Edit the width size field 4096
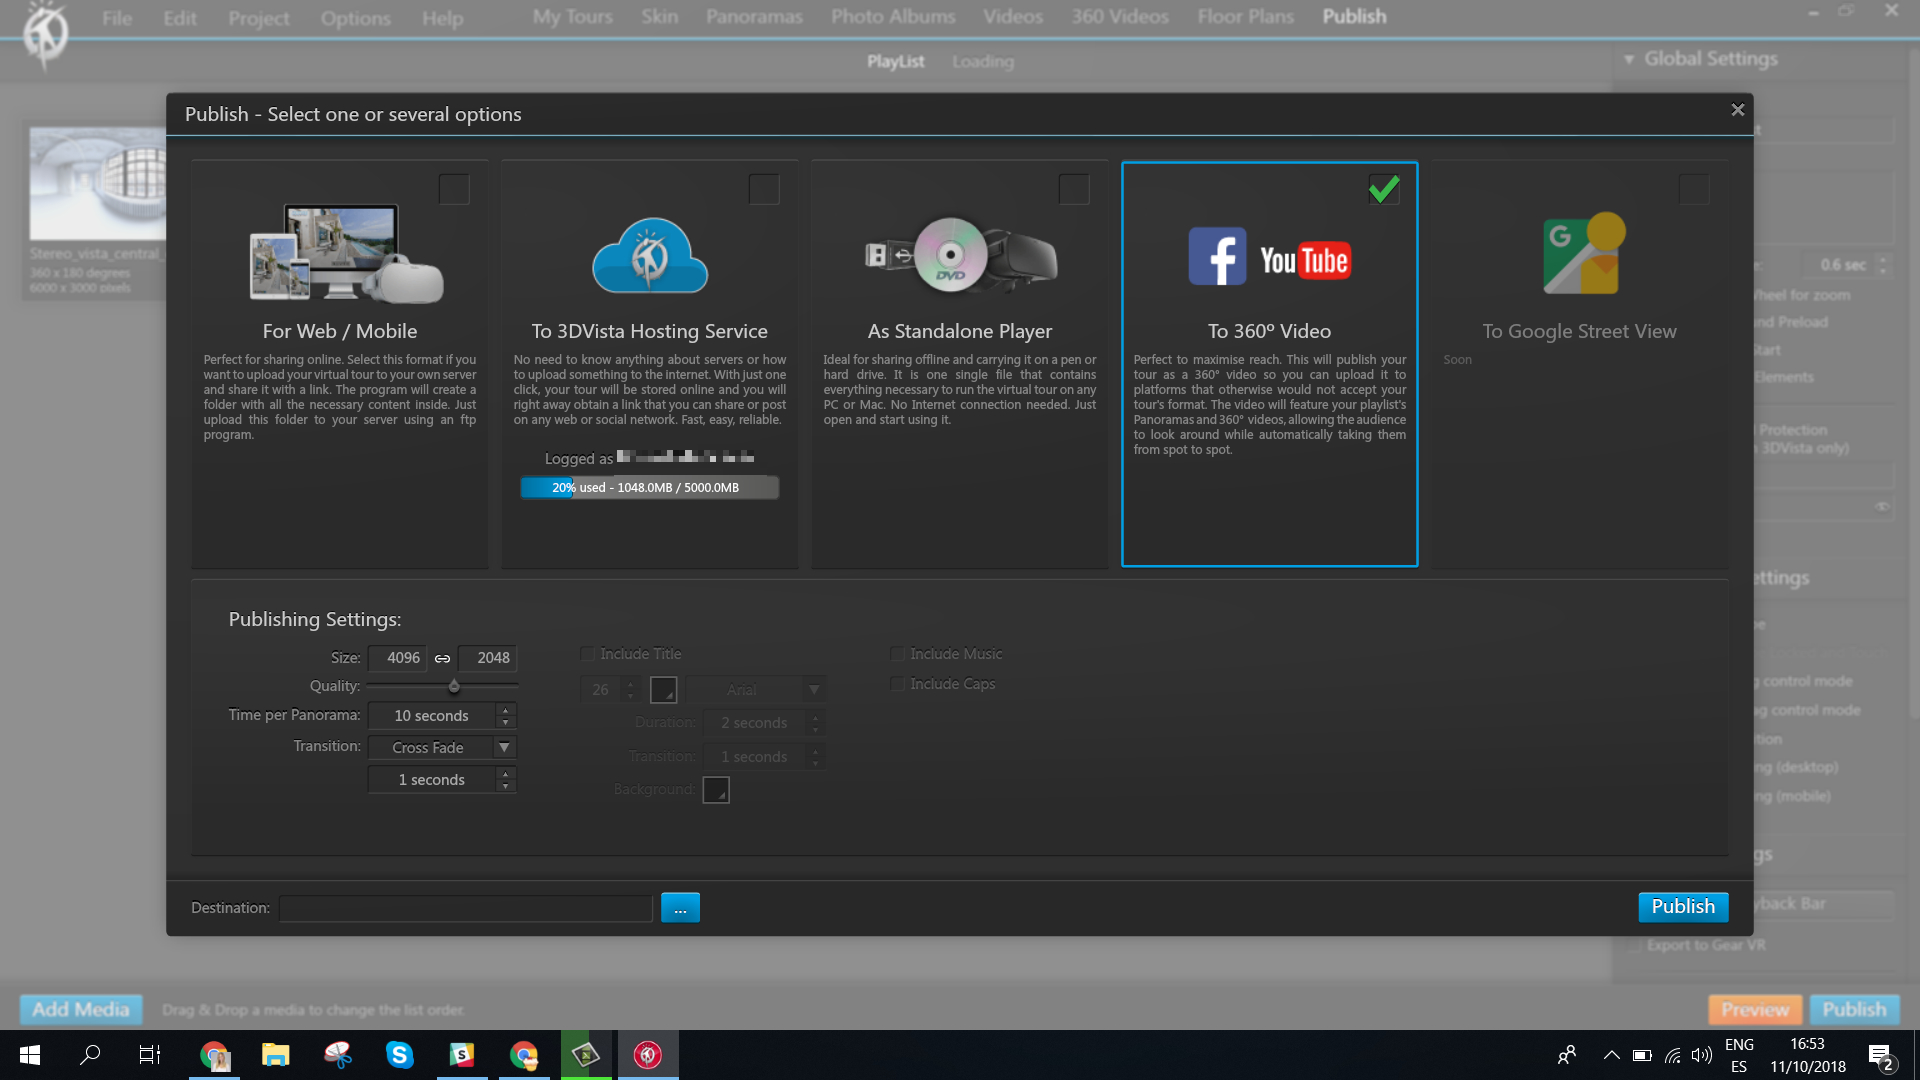The image size is (1920, 1080). coord(398,658)
